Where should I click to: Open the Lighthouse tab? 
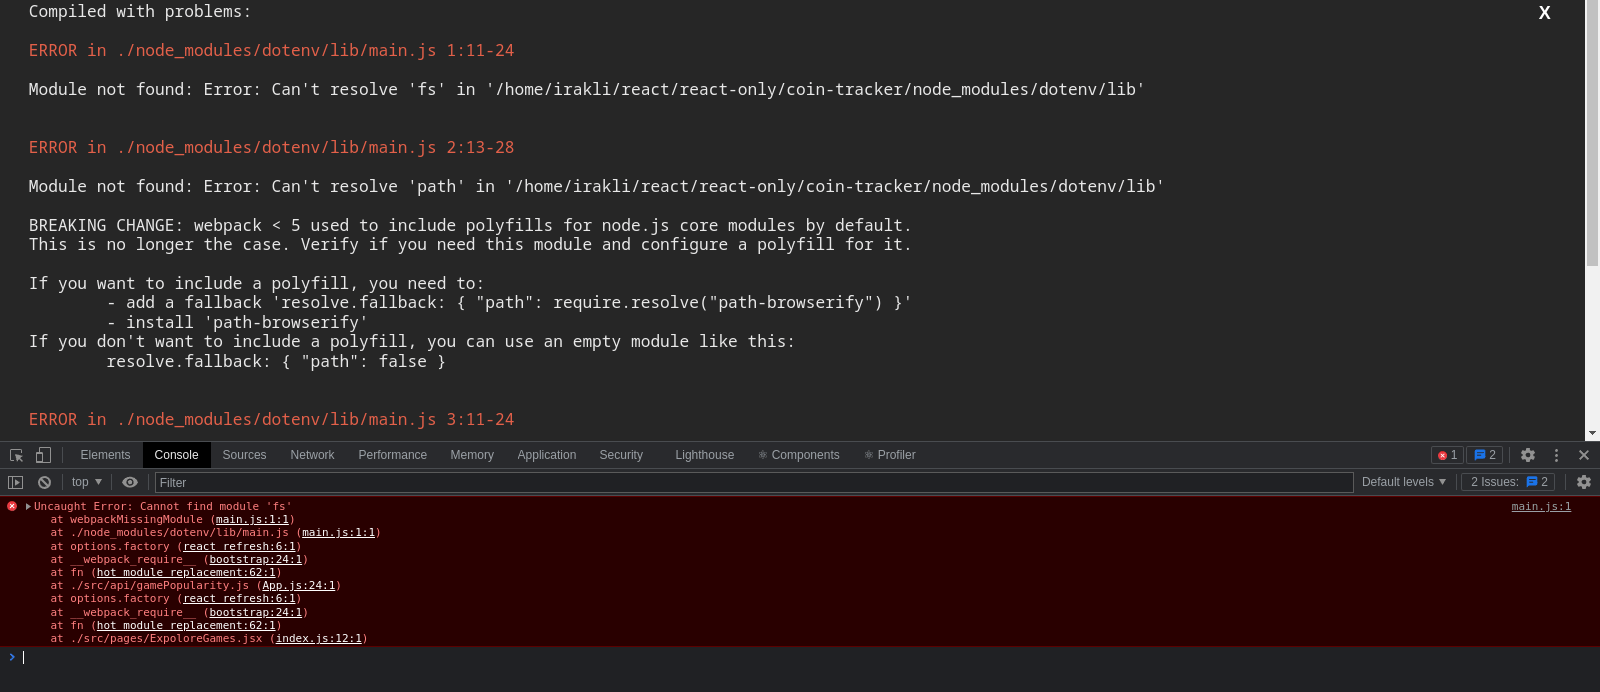click(x=704, y=455)
